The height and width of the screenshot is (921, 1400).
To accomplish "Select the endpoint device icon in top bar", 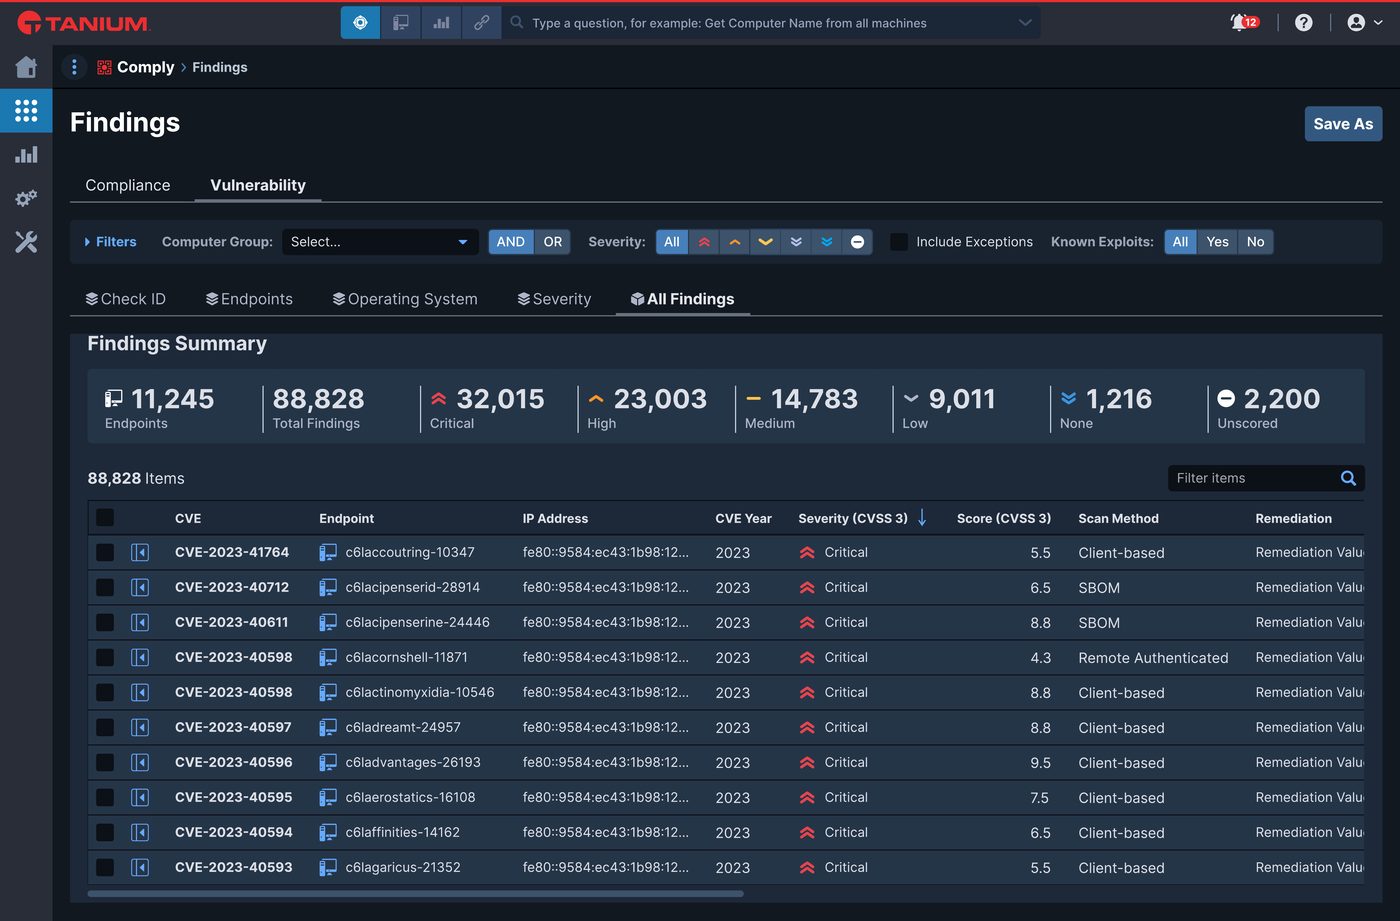I will point(401,22).
